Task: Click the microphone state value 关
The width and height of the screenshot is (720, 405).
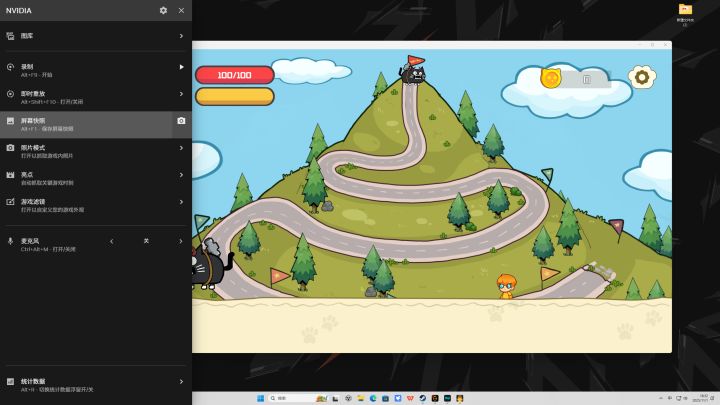Action: coord(146,241)
